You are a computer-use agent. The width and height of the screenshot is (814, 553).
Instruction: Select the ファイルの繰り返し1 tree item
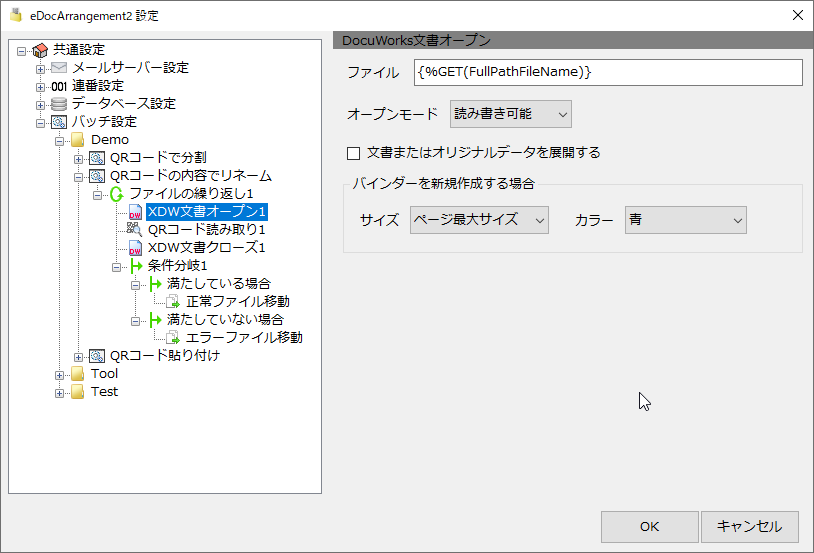[x=191, y=194]
